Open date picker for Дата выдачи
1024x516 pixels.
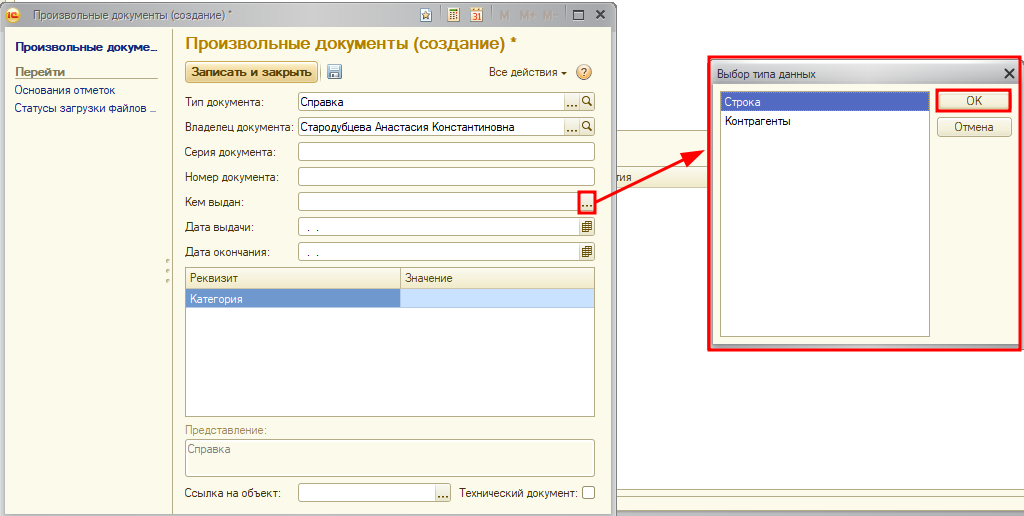click(x=587, y=227)
